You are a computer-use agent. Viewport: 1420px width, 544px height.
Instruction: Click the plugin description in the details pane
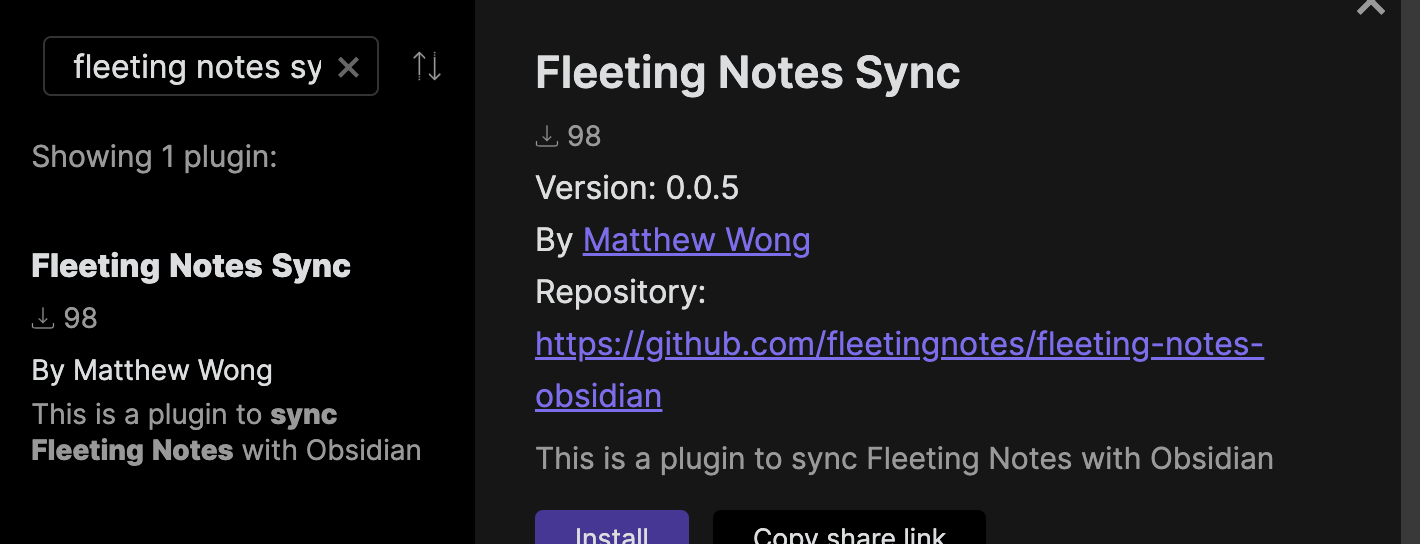point(904,459)
